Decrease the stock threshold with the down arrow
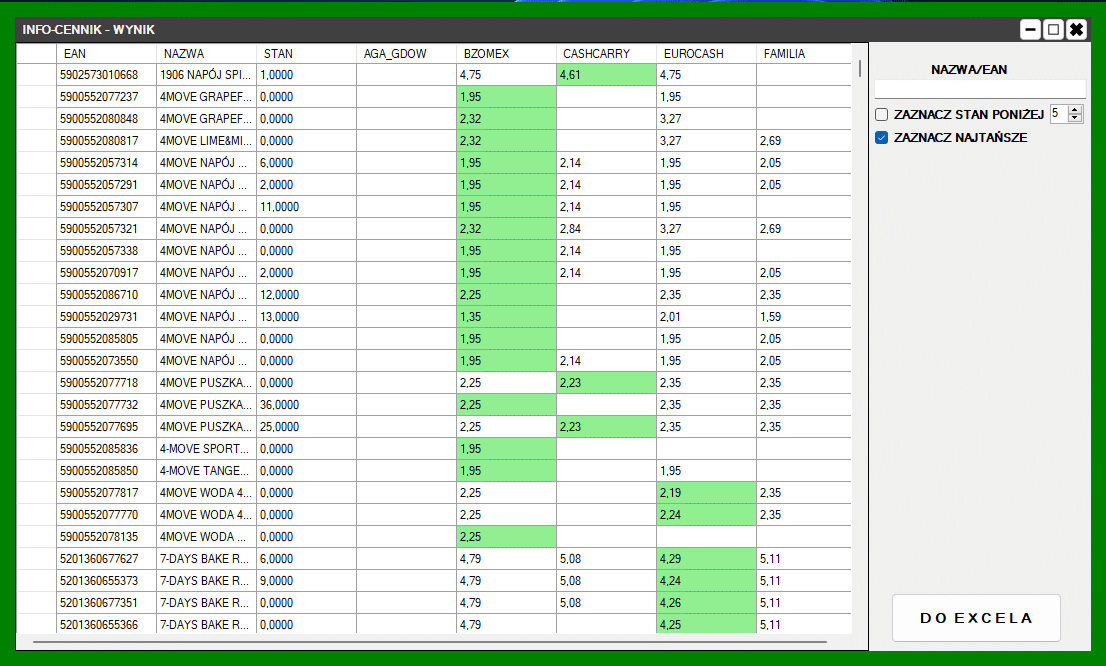The height and width of the screenshot is (666, 1106). pos(1075,118)
